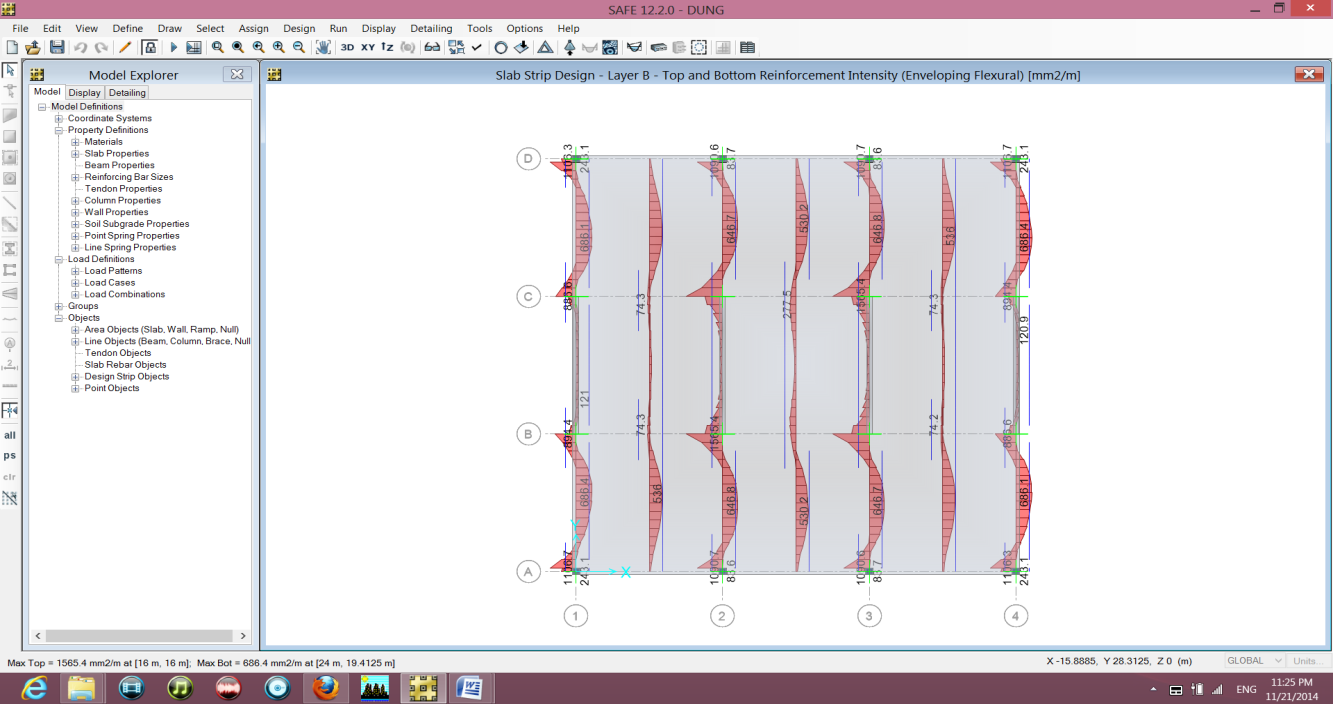Screen dimensions: 1333x704
Task: Select the Slab Rebar Objects tree item
Action: (127, 365)
